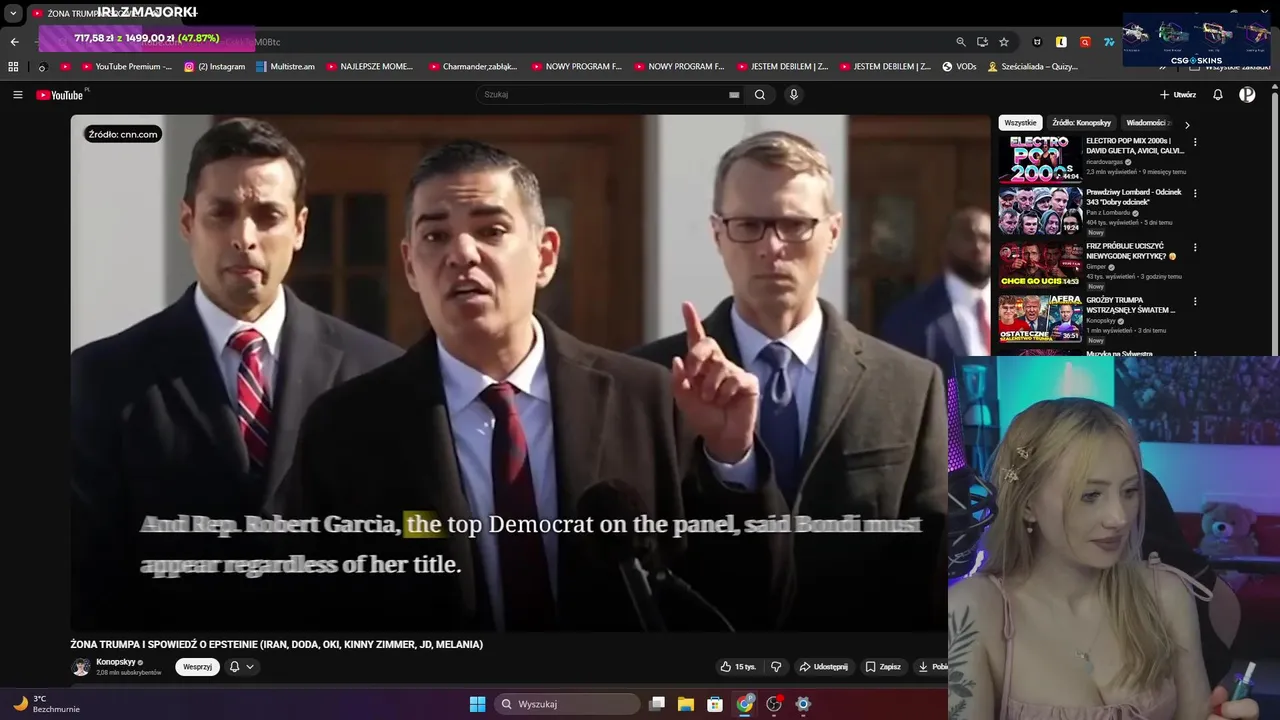This screenshot has width=1280, height=720.
Task: Click the browser back arrow
Action: point(14,42)
